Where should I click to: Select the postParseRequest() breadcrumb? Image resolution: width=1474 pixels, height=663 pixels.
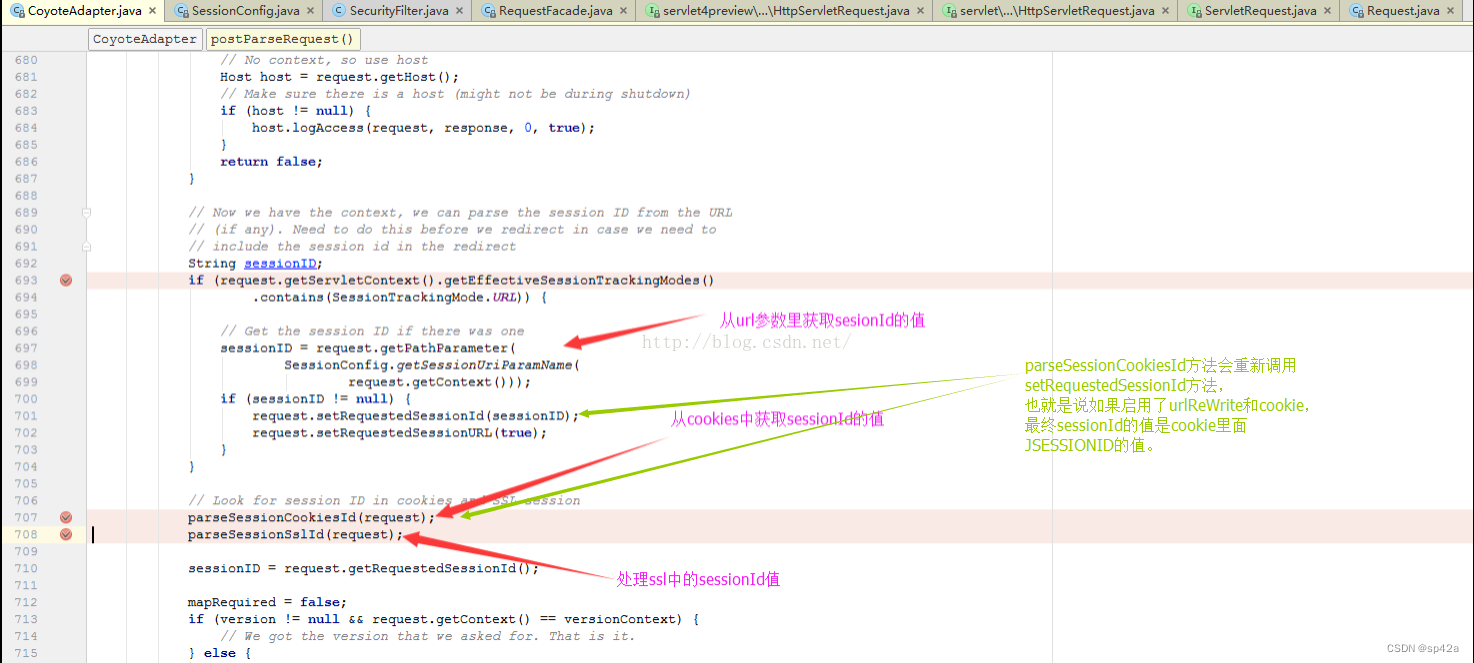tap(282, 39)
